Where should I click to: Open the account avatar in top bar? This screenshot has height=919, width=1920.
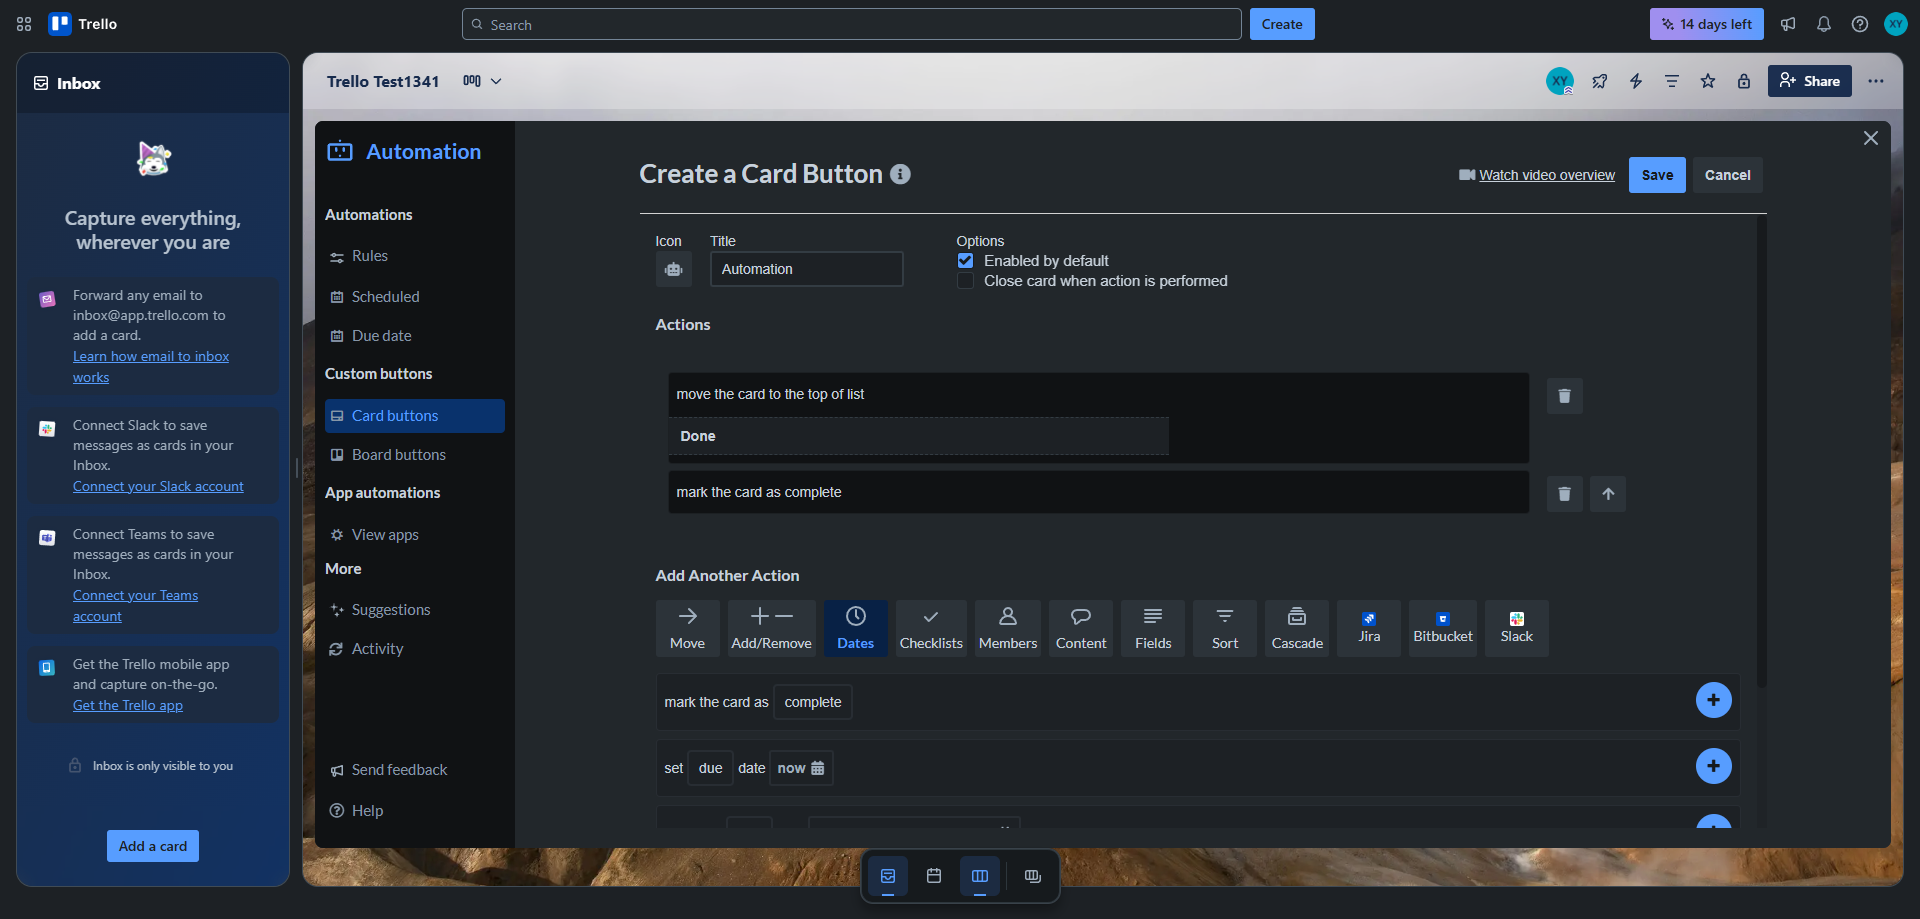[1896, 24]
